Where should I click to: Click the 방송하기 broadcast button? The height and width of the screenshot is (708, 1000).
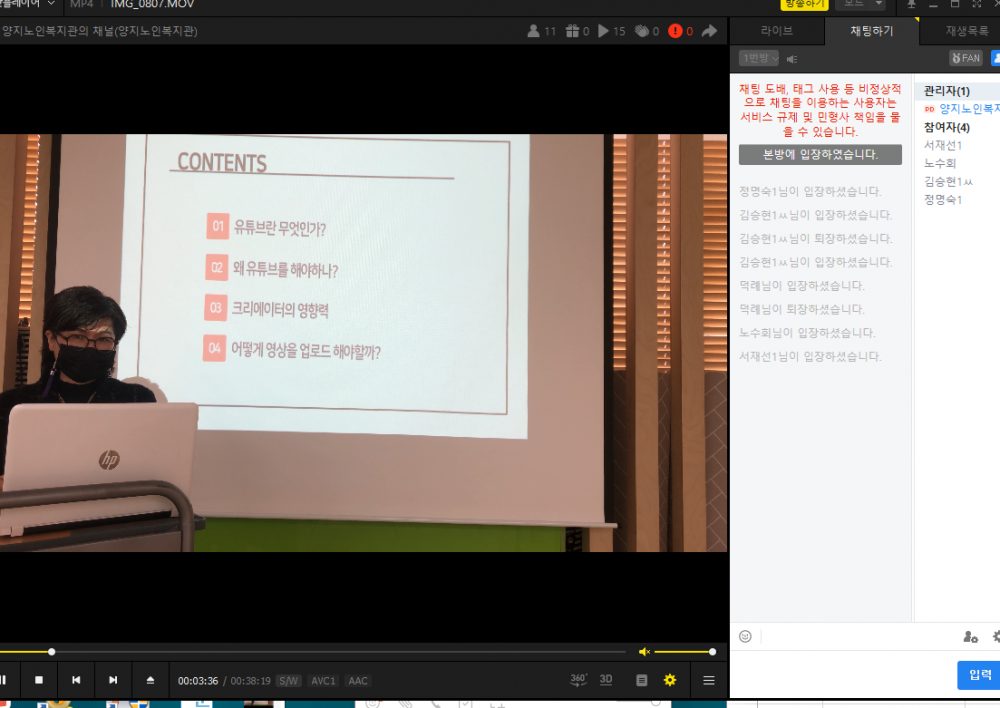tap(804, 4)
